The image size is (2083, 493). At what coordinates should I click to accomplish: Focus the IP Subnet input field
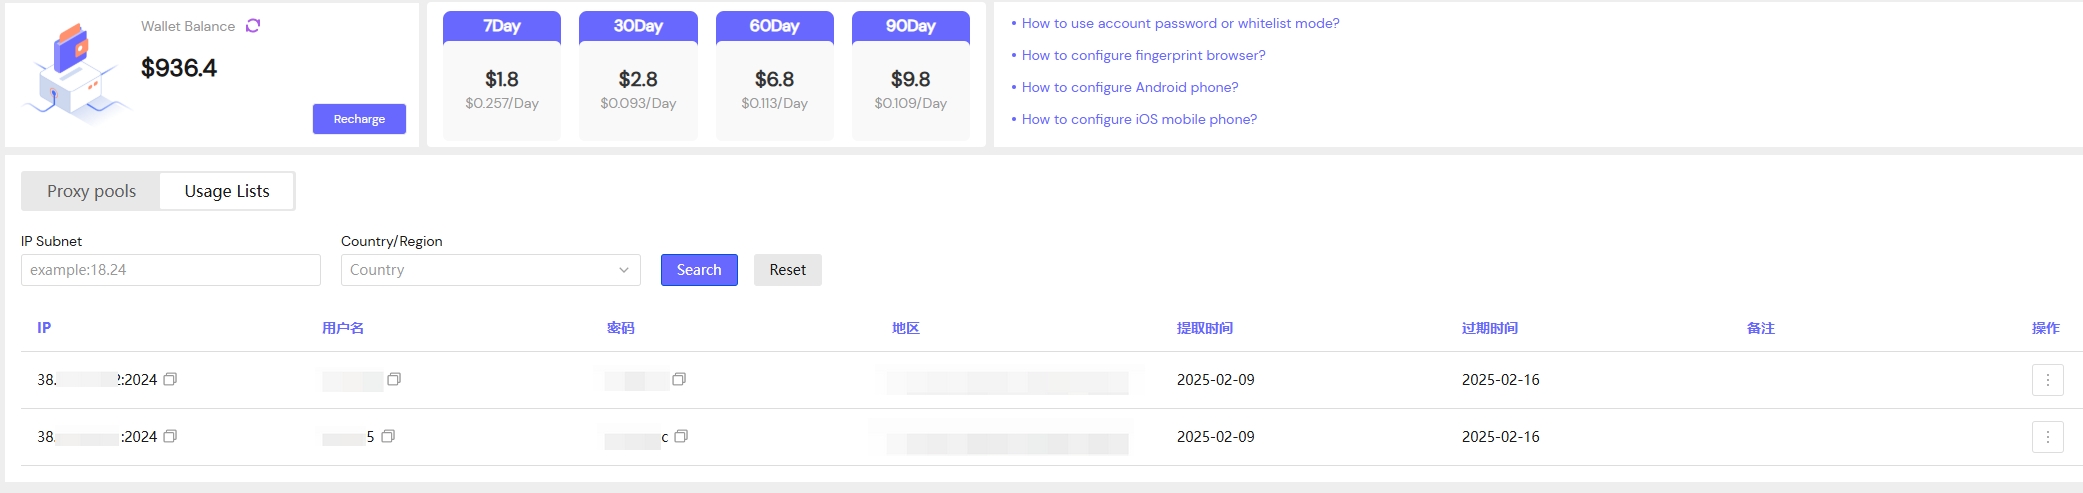[x=171, y=270]
